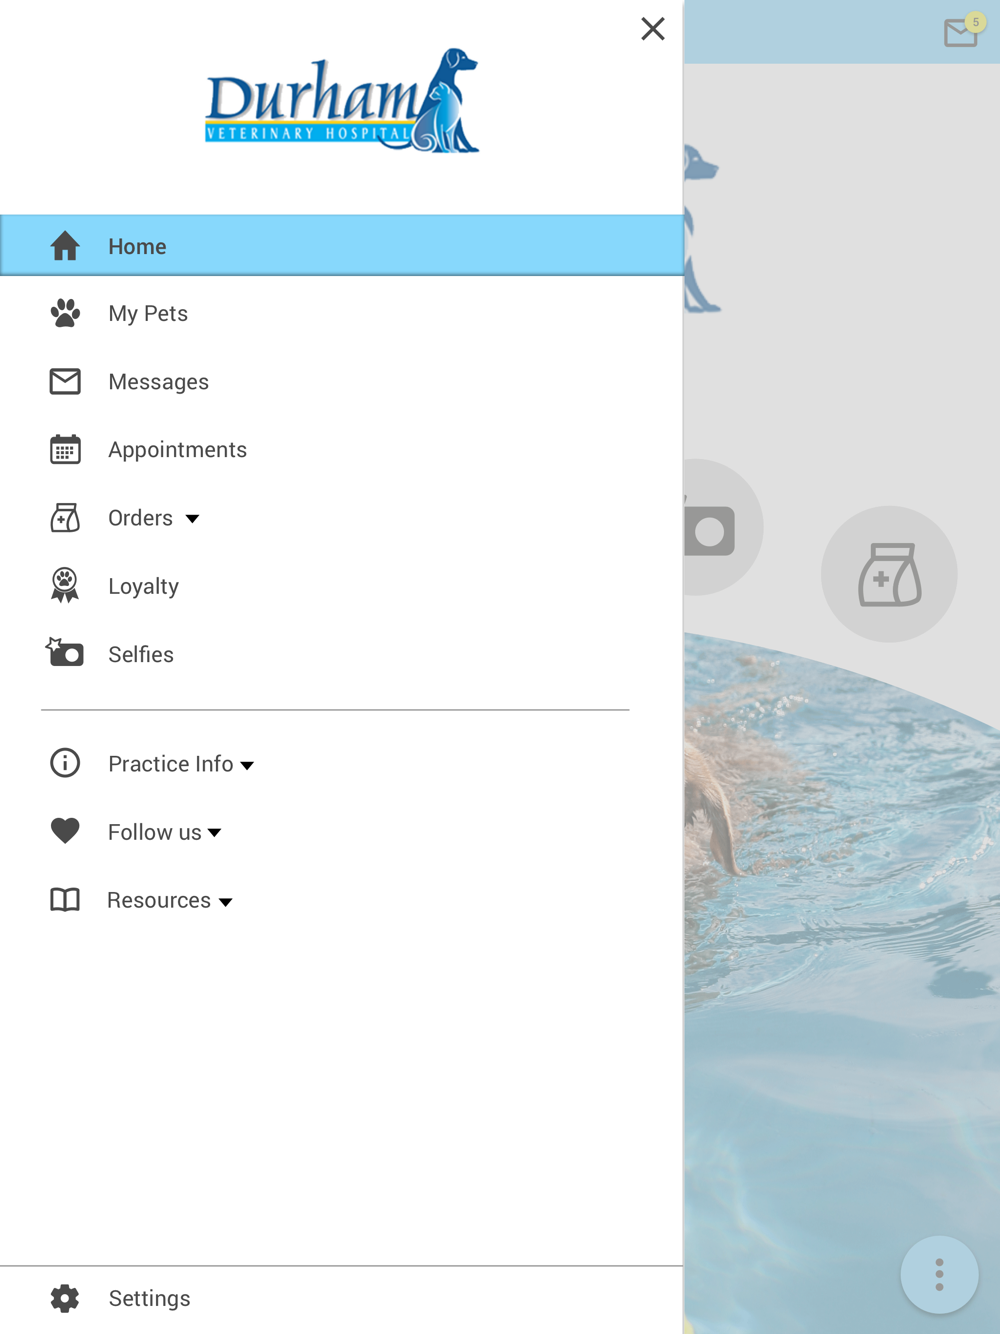Close the navigation drawer with X
The width and height of the screenshot is (1000, 1334).
tap(653, 29)
